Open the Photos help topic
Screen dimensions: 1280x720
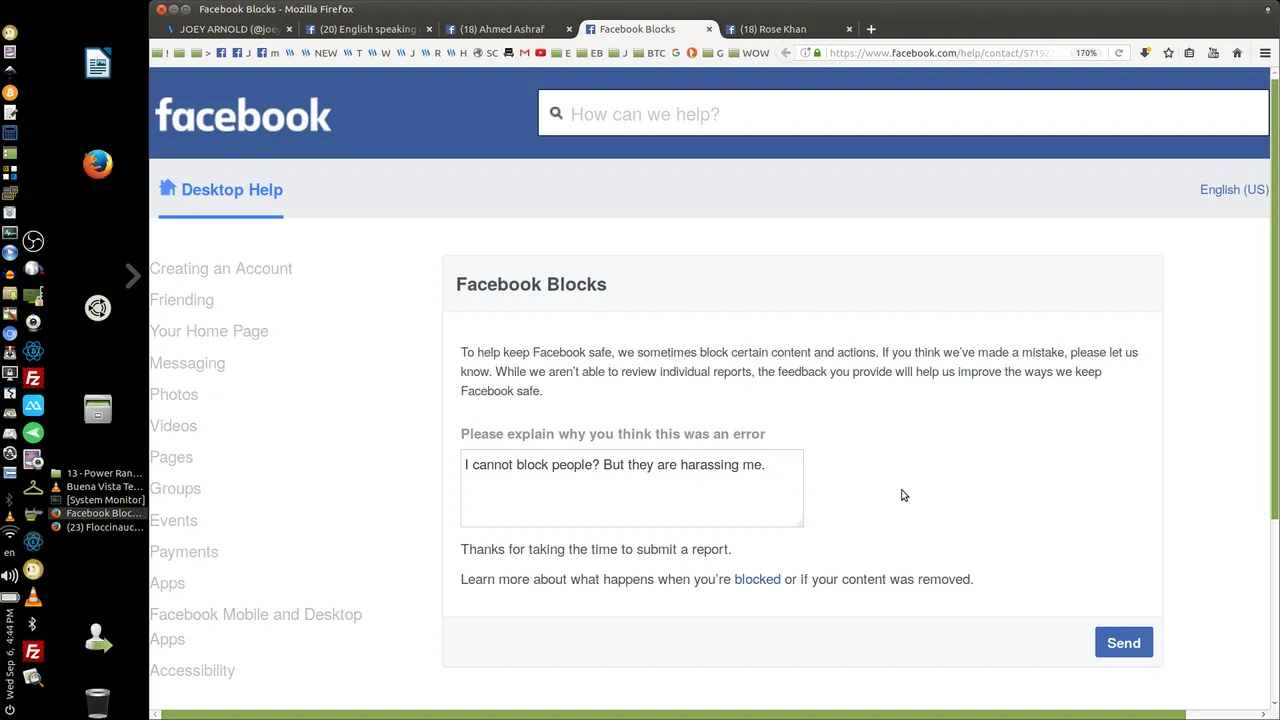pyautogui.click(x=174, y=394)
